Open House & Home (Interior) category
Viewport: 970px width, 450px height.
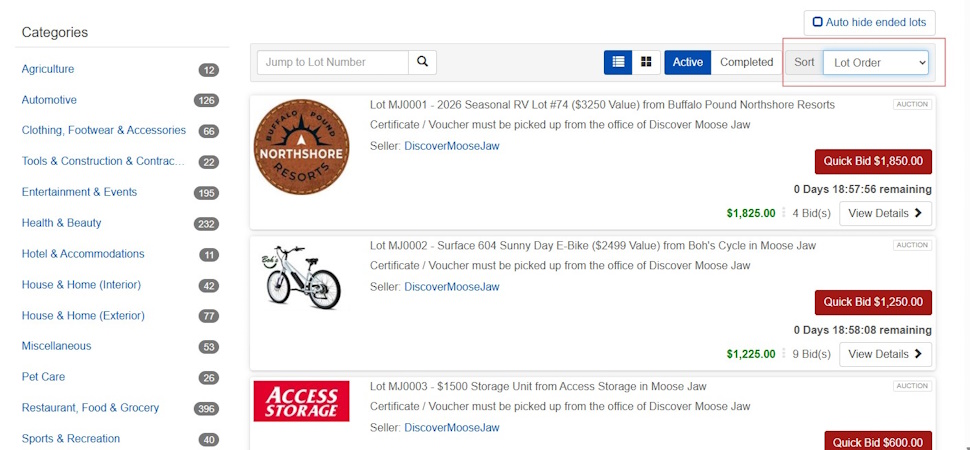click(x=81, y=285)
